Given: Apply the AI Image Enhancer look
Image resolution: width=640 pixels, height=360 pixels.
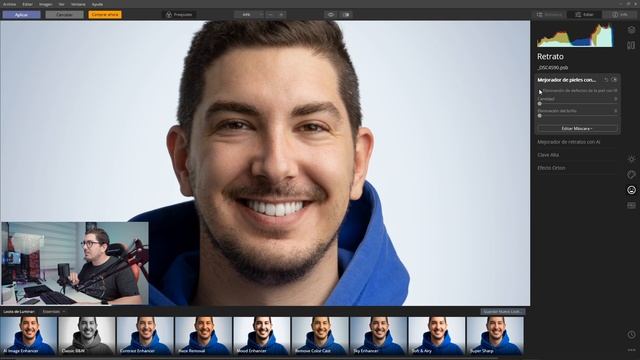Looking at the screenshot, I should 29,336.
